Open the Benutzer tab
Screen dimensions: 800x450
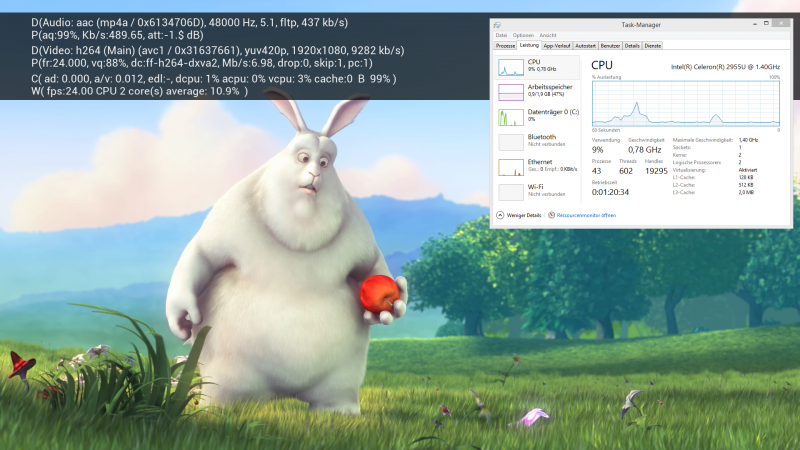coord(610,46)
